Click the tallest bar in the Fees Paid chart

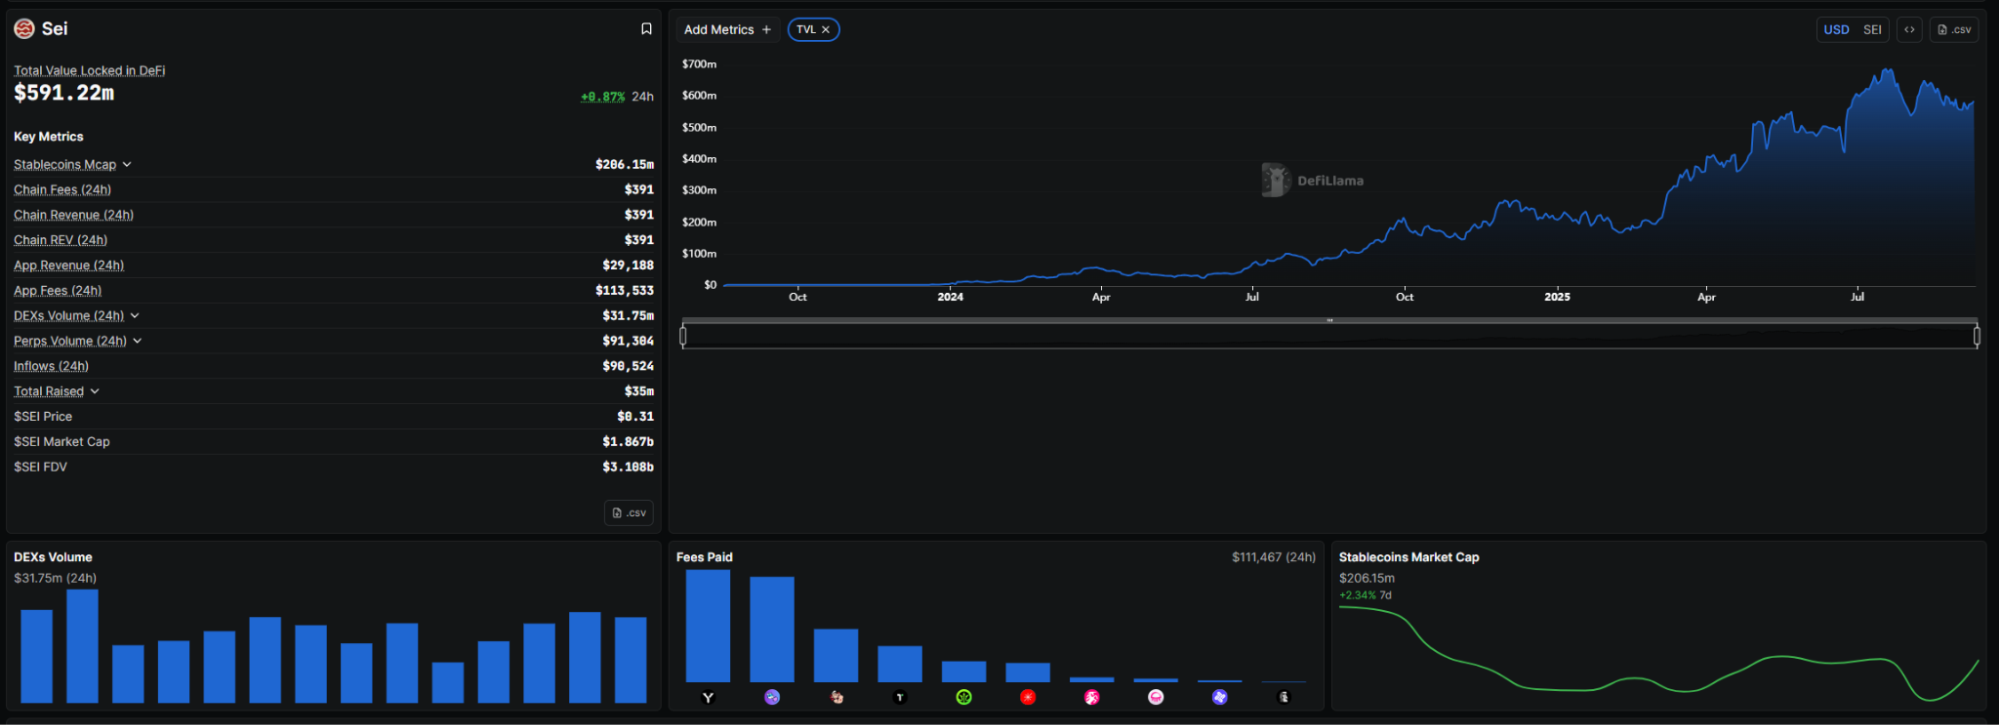[708, 626]
